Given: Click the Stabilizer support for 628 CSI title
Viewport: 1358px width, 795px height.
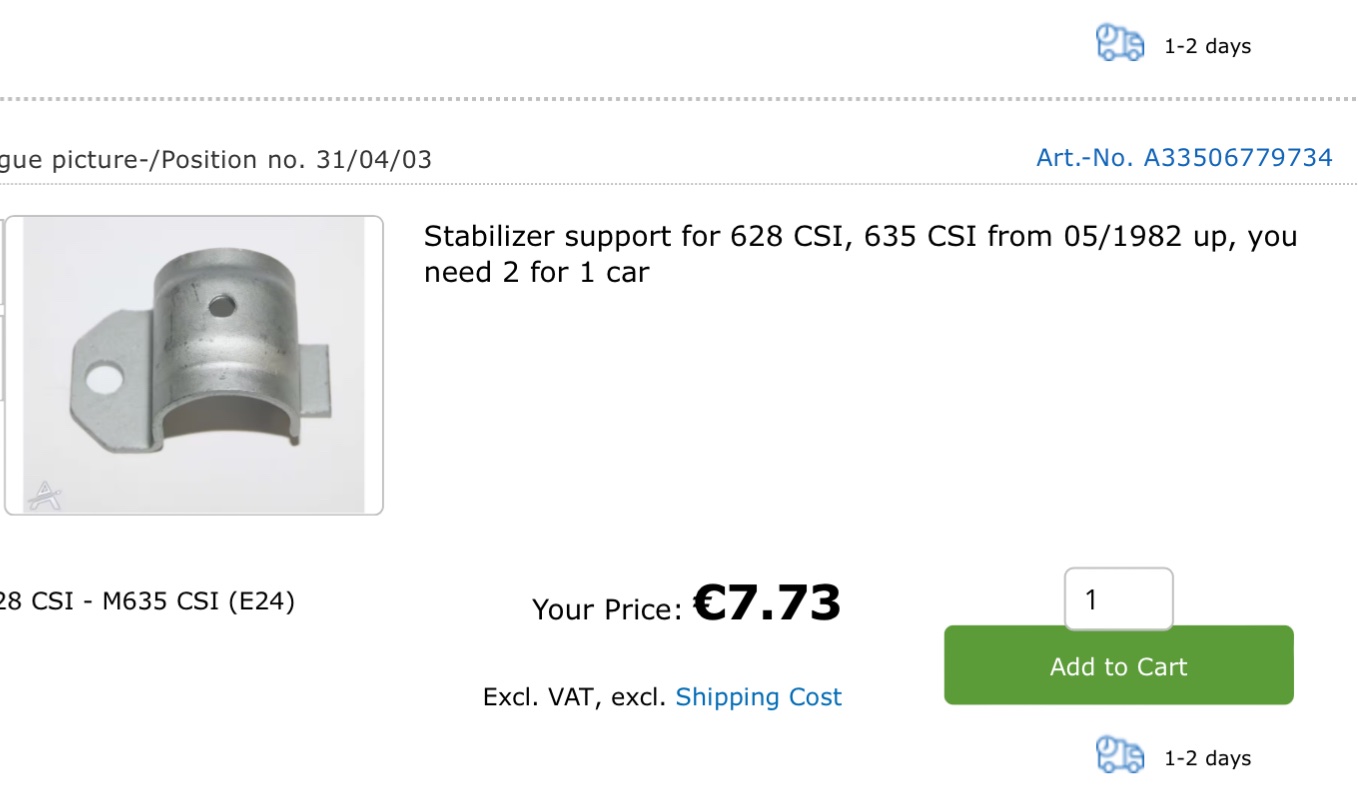Looking at the screenshot, I should 860,236.
